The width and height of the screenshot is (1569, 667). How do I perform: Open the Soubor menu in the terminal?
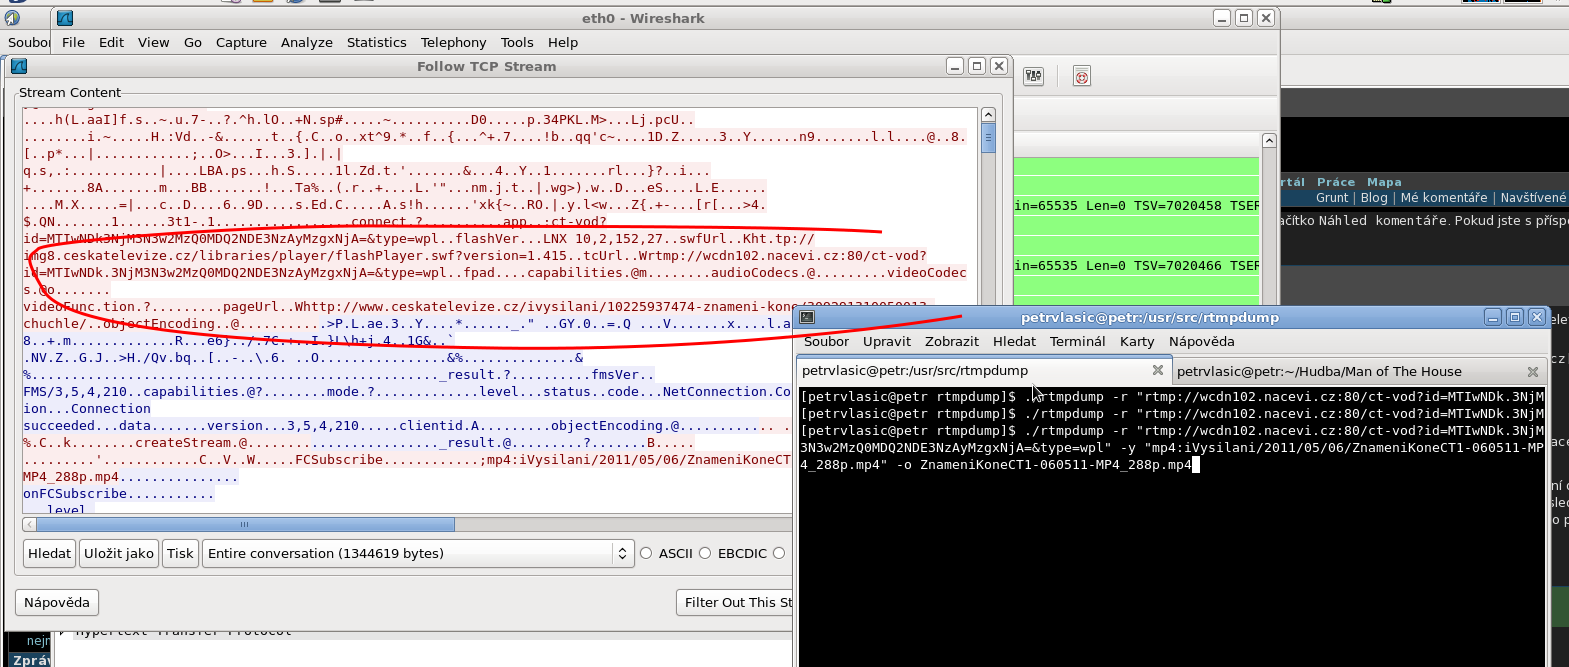coord(826,341)
